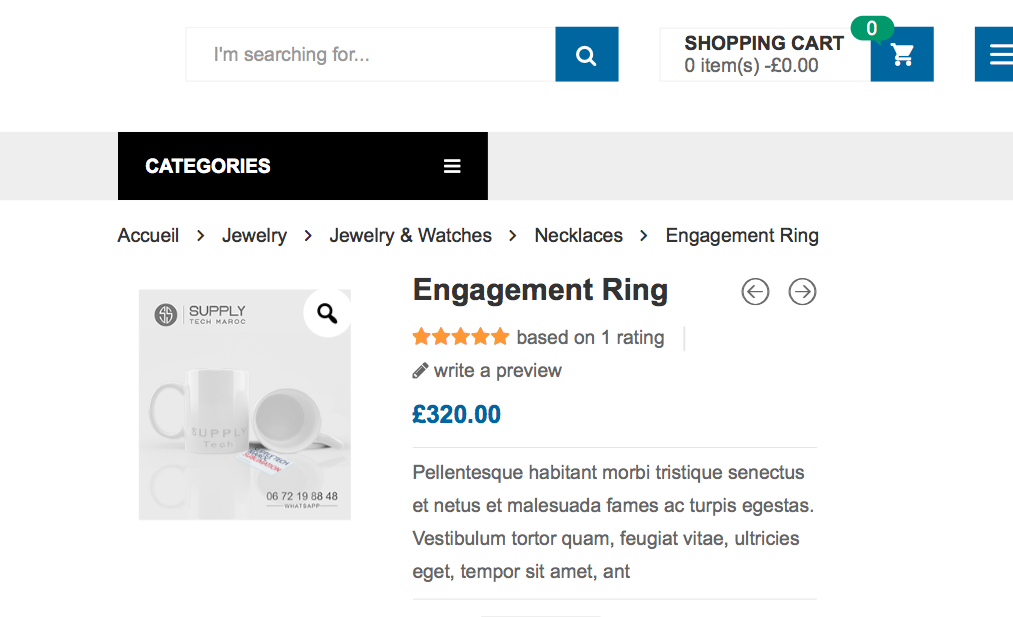Open the shopping cart icon
Screen dimensions: 1013x617
[902, 54]
